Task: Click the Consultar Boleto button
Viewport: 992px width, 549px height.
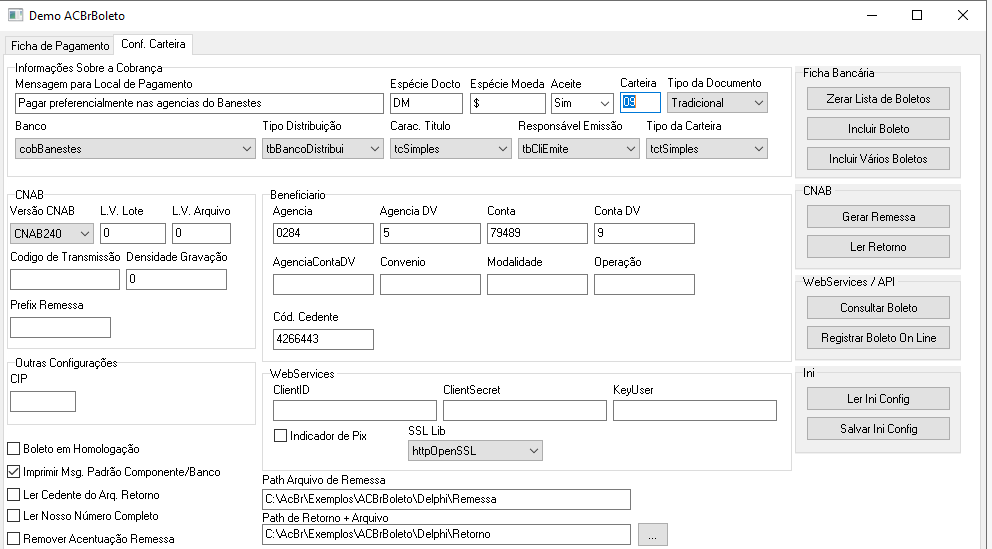Action: (878, 307)
